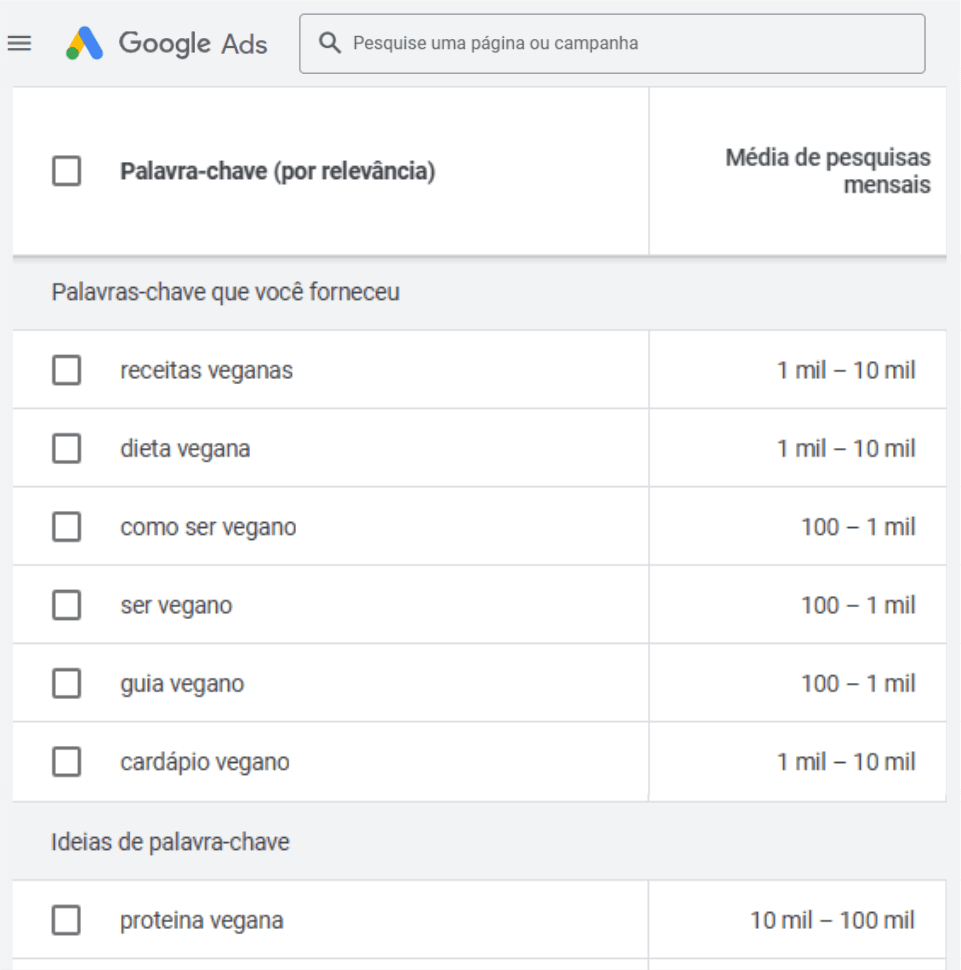Sort by 'Média de pesquisas mensais' column
961x970 pixels.
(x=828, y=171)
